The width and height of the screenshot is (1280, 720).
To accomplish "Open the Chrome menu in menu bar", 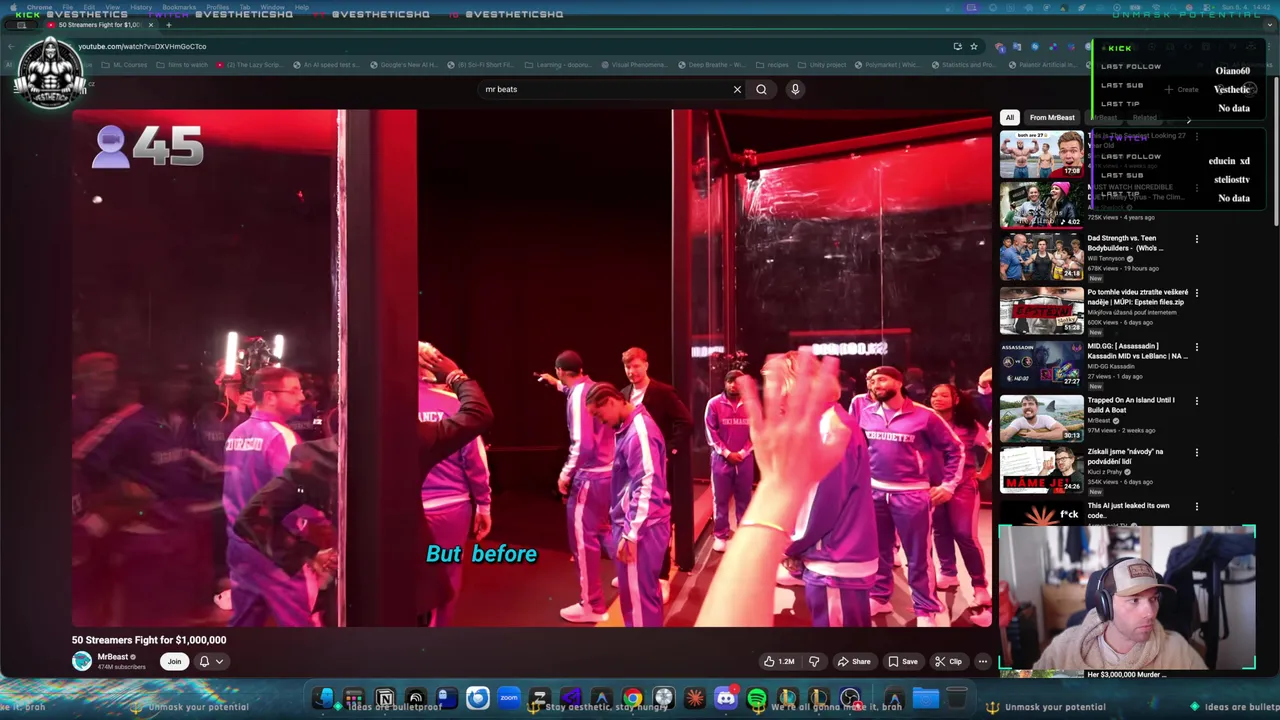I will click(39, 7).
